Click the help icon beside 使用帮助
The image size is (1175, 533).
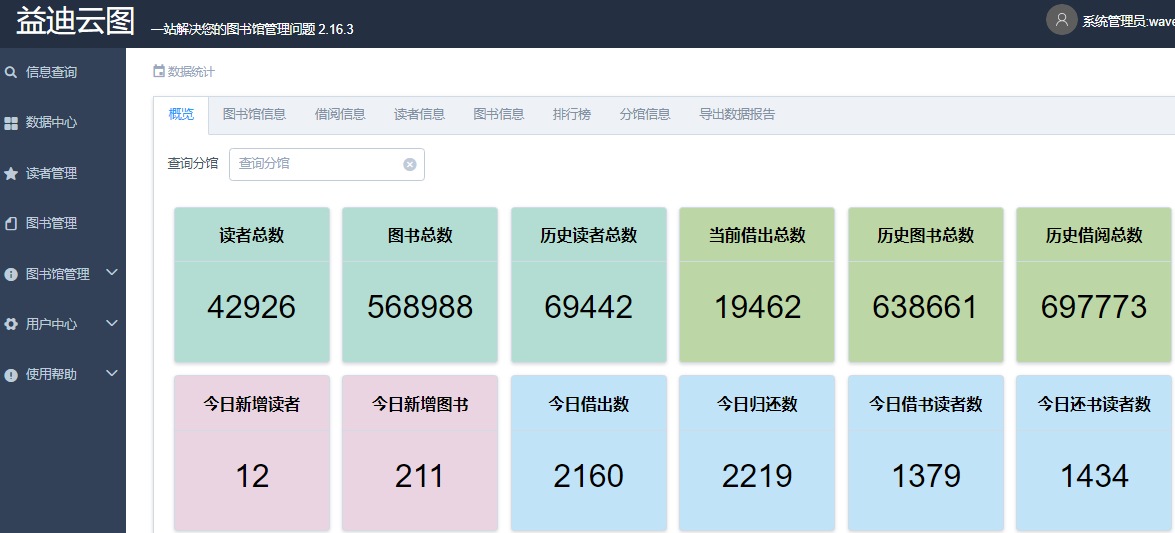tap(11, 375)
